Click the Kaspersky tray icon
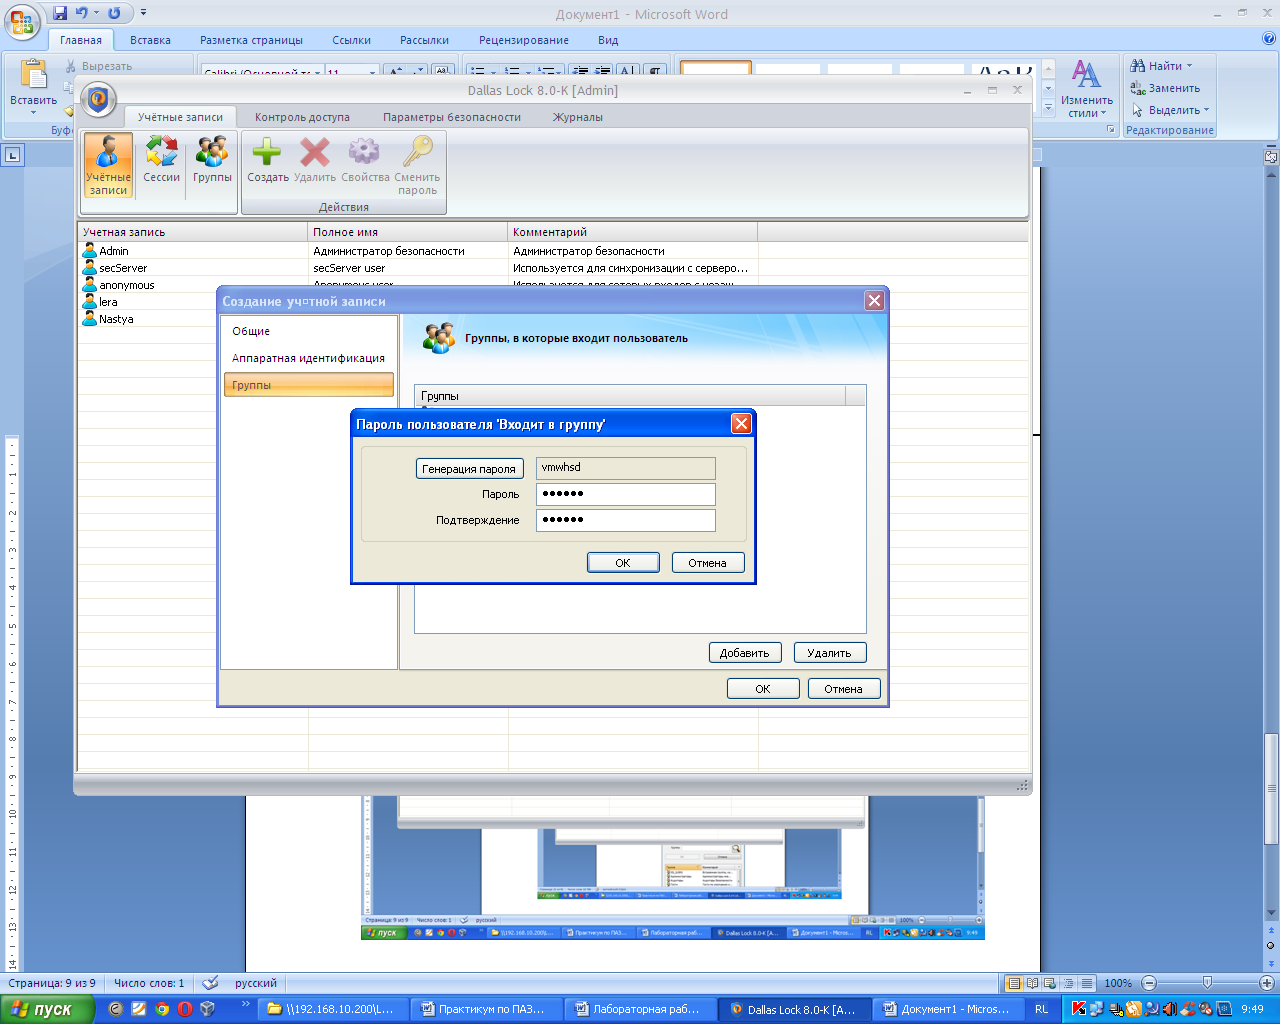The height and width of the screenshot is (1024, 1280). 1079,1009
